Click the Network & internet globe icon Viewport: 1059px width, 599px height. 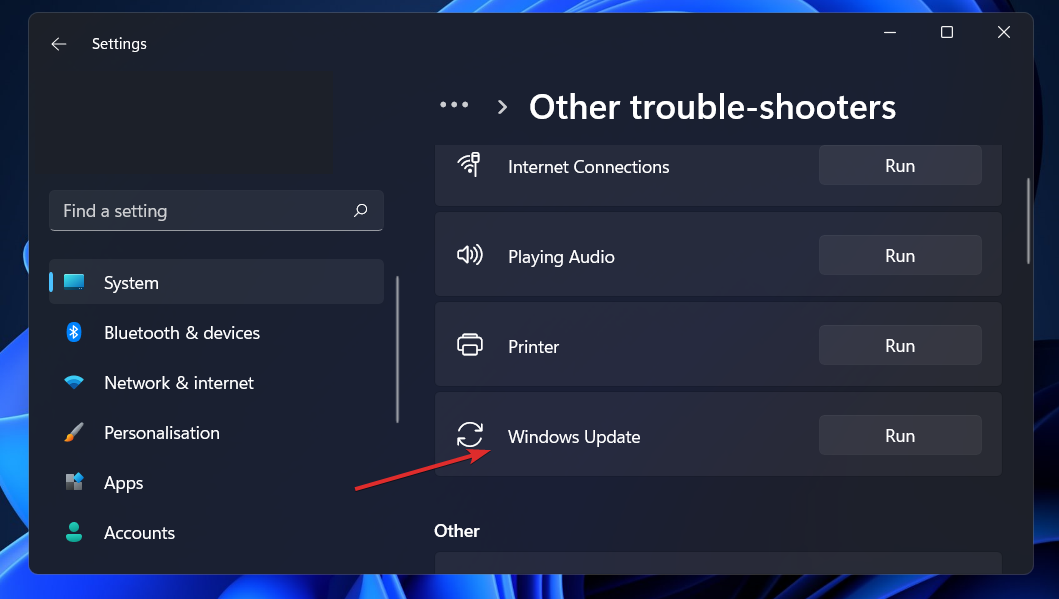click(x=72, y=382)
